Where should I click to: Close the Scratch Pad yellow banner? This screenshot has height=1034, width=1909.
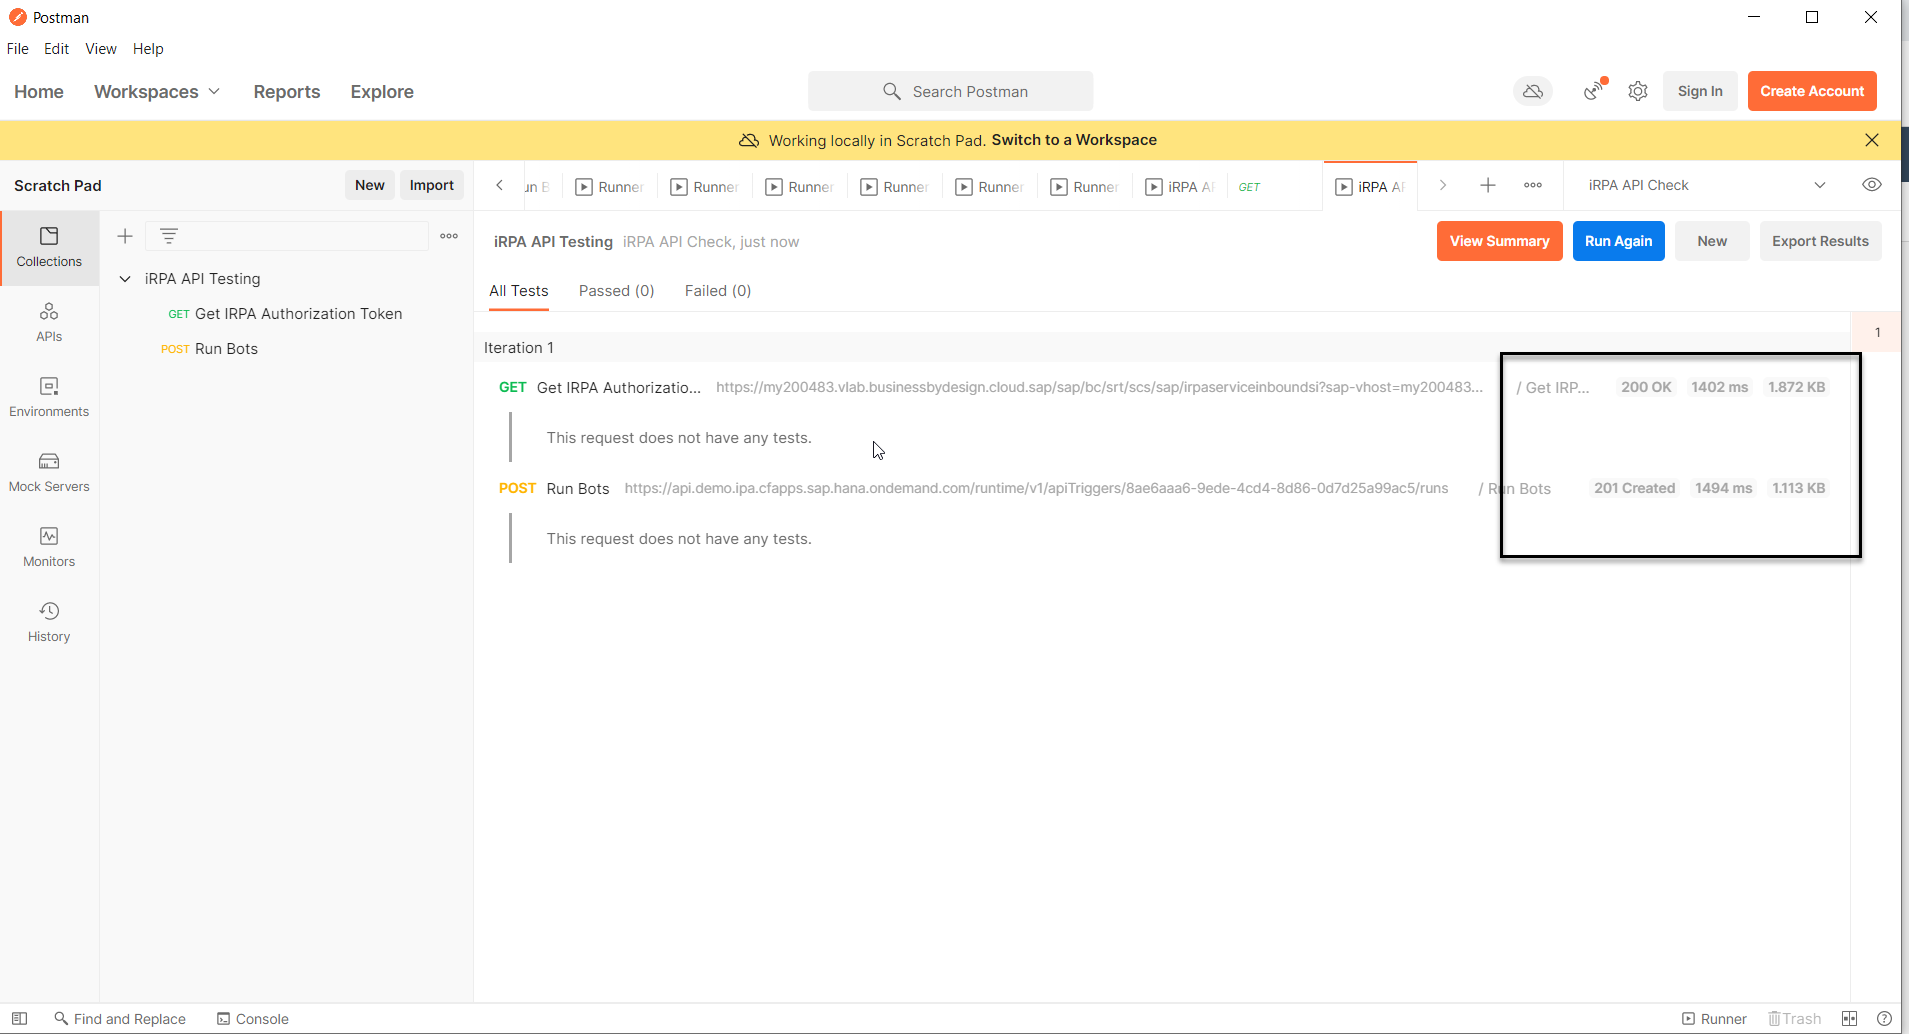pos(1872,140)
